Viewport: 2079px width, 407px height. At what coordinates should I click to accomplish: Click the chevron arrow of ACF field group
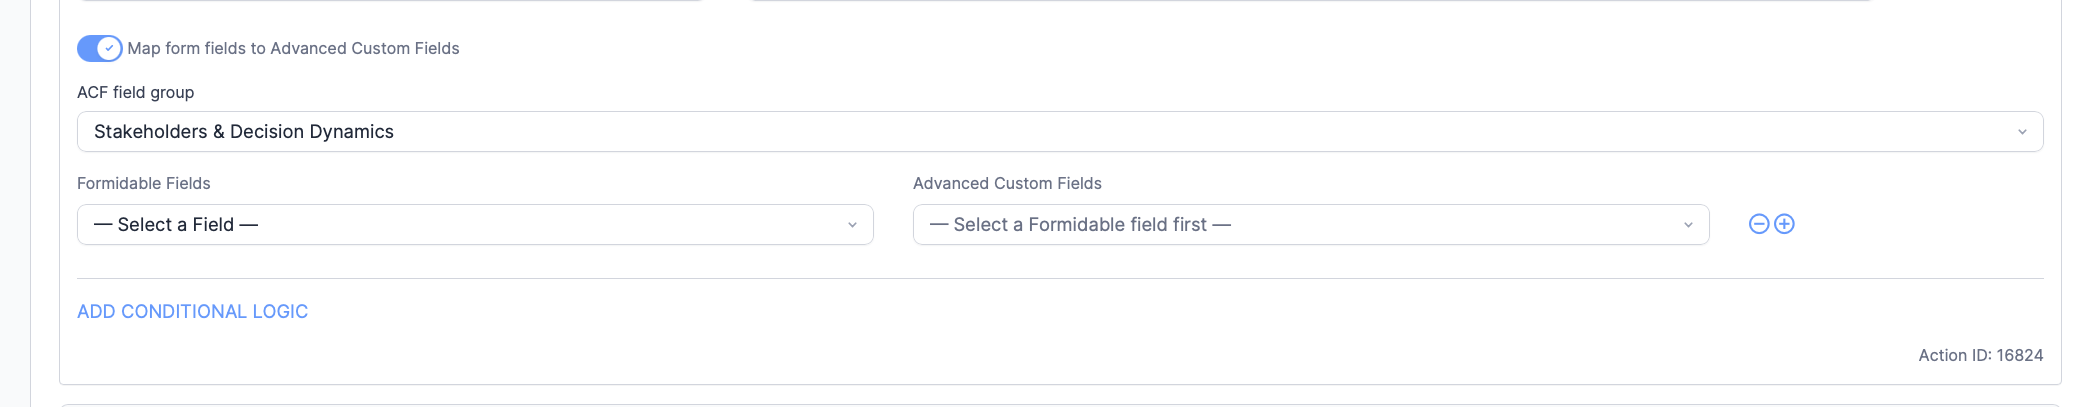(2022, 132)
